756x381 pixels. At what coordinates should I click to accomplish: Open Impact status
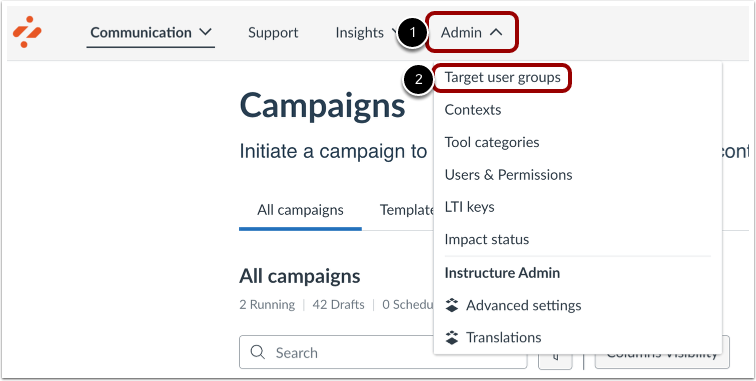point(486,239)
